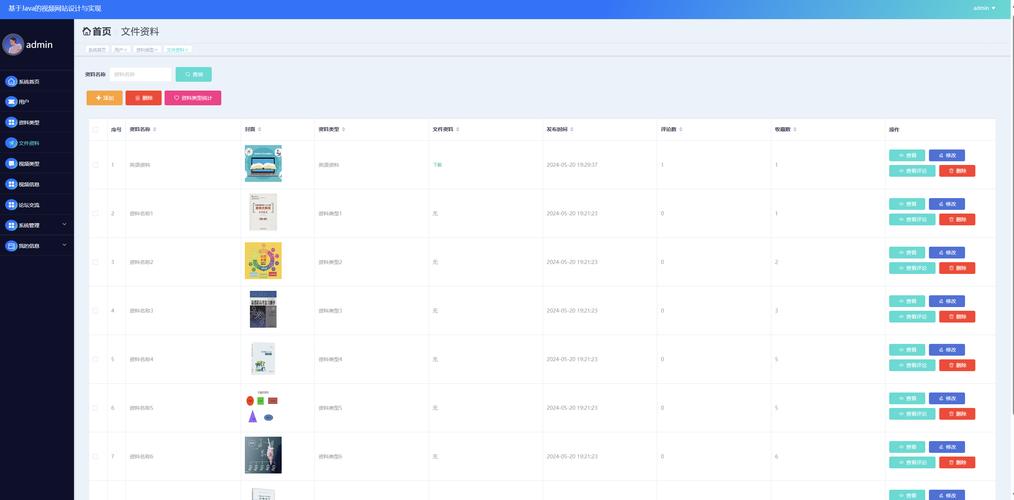Click the 论坛交流 sidebar icon
The height and width of the screenshot is (500, 1014).
click(x=11, y=204)
